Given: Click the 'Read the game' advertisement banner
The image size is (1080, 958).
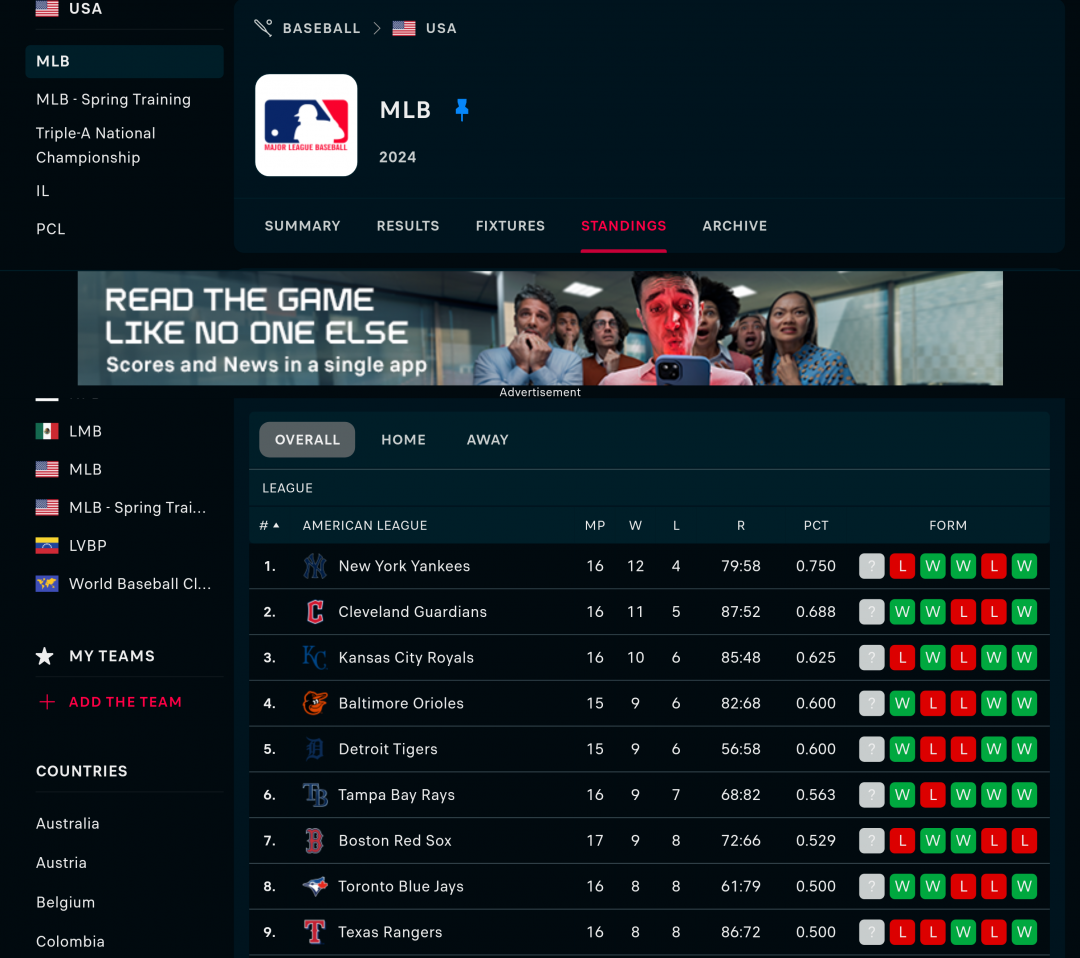Looking at the screenshot, I should coord(540,328).
